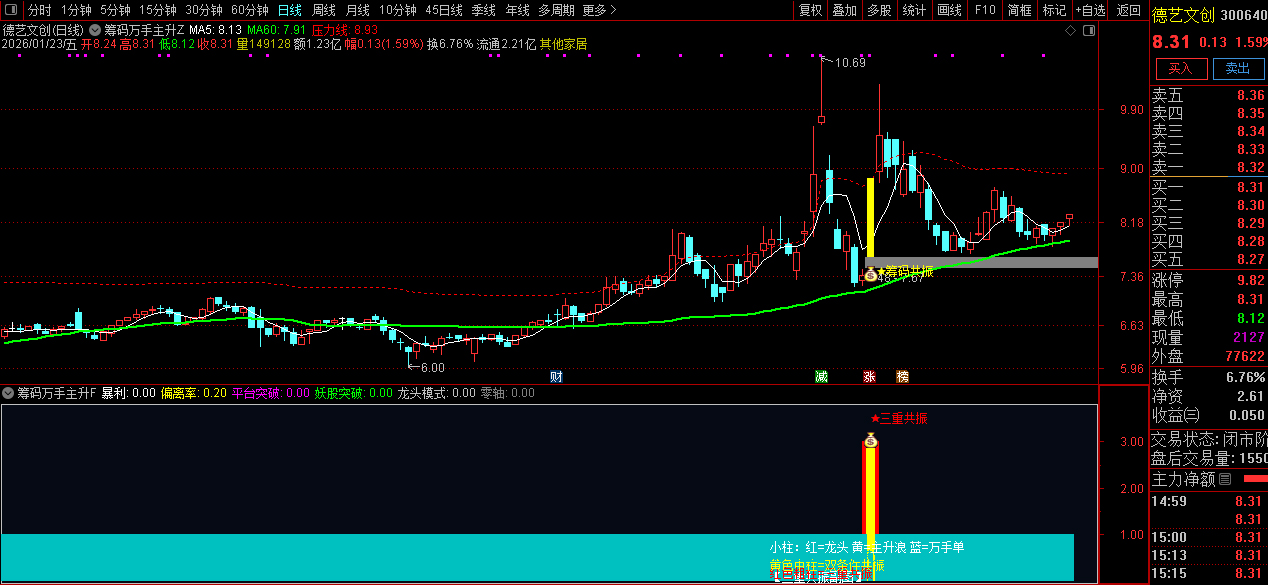1268x585 pixels.
Task: Select the 45日线 period
Action: [x=444, y=10]
